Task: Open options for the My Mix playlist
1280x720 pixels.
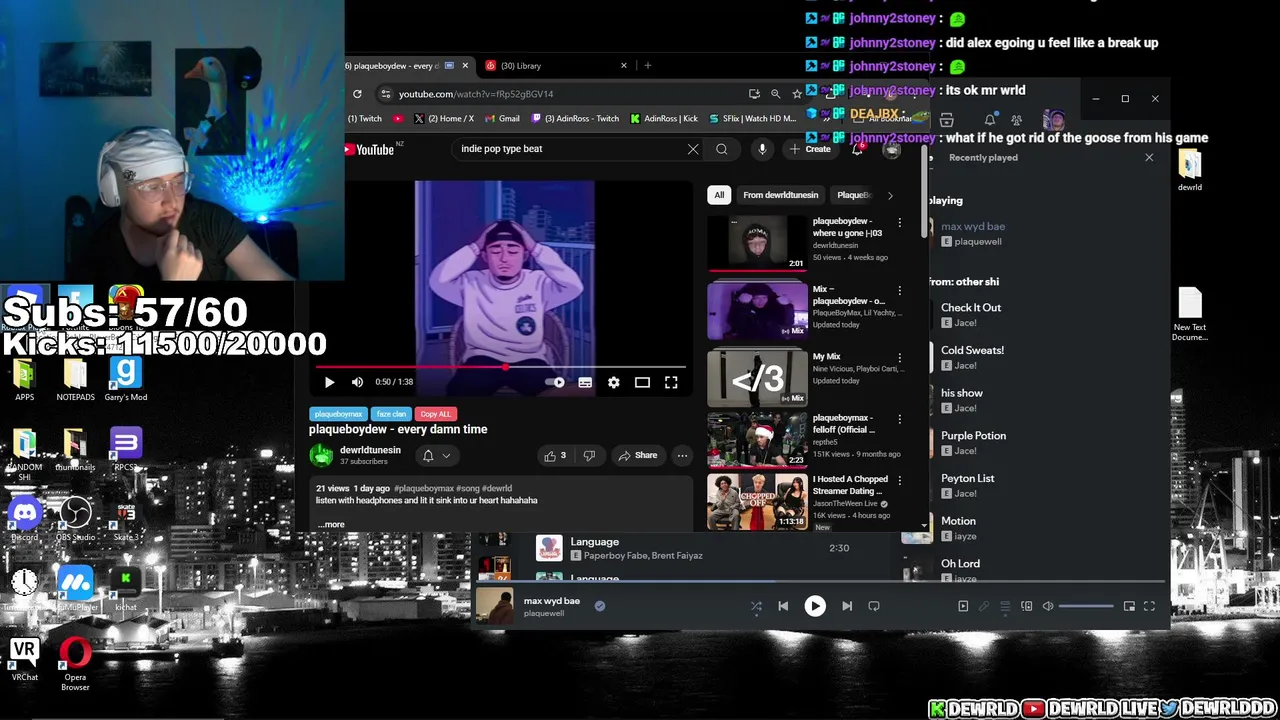Action: 899,358
